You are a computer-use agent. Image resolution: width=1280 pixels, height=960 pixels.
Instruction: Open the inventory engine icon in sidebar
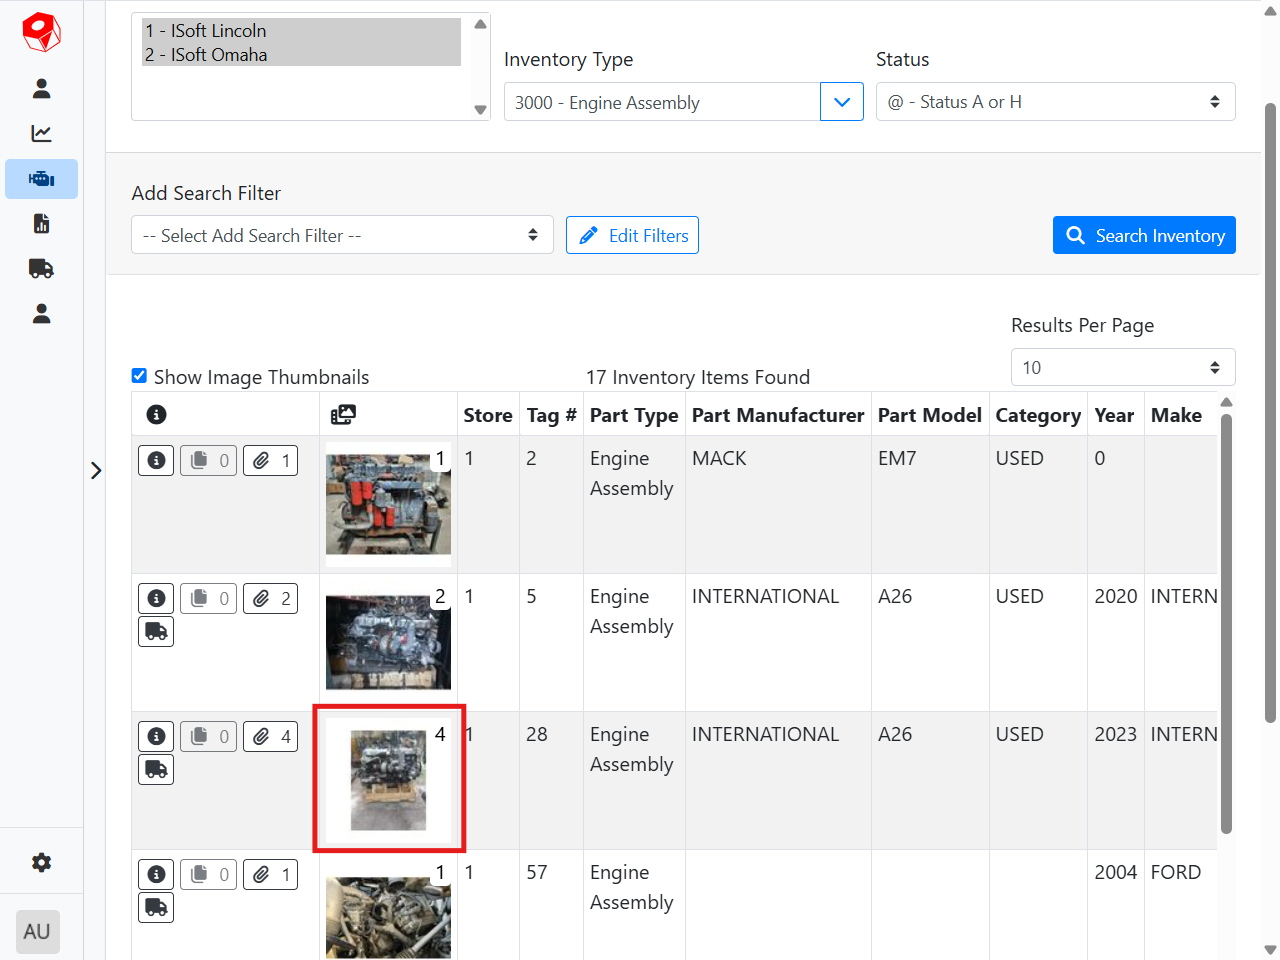pos(41,179)
